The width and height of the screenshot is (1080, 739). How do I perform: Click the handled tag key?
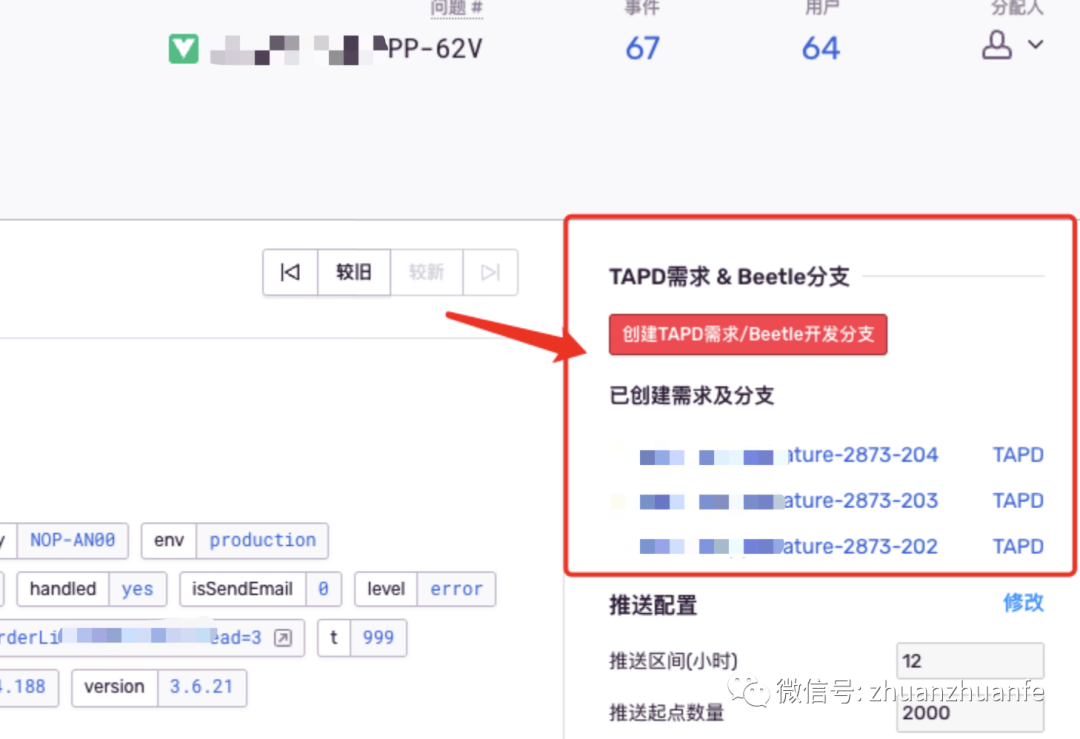coord(63,590)
